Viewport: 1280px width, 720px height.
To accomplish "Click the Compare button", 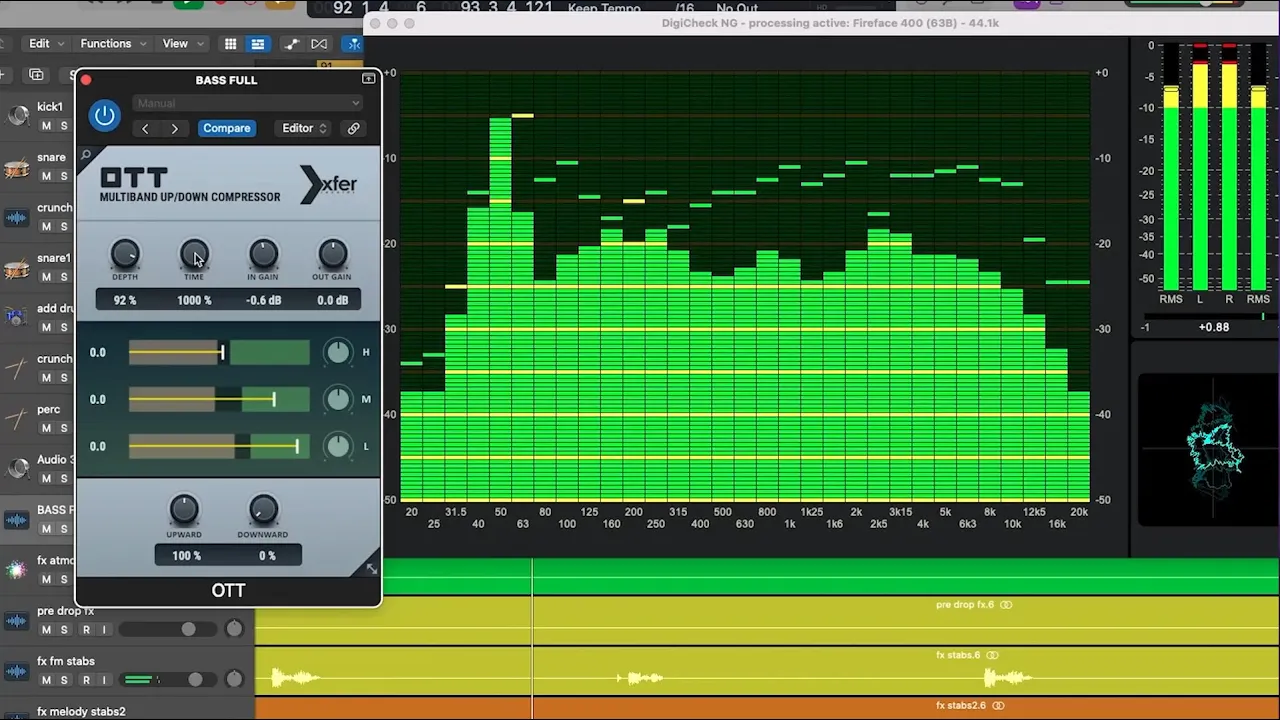I will [x=227, y=128].
